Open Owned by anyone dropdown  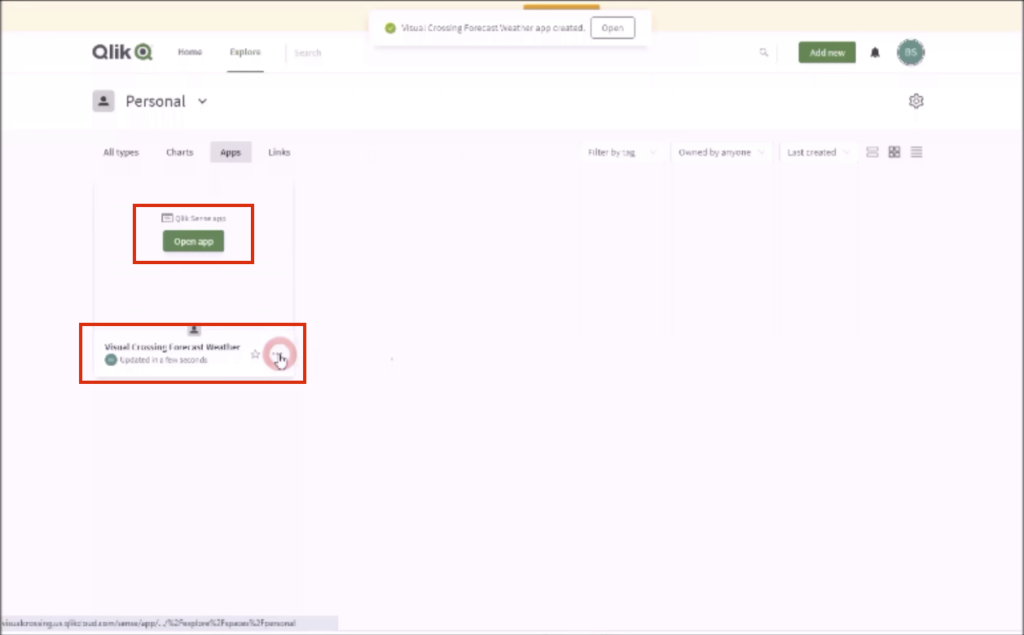point(721,152)
